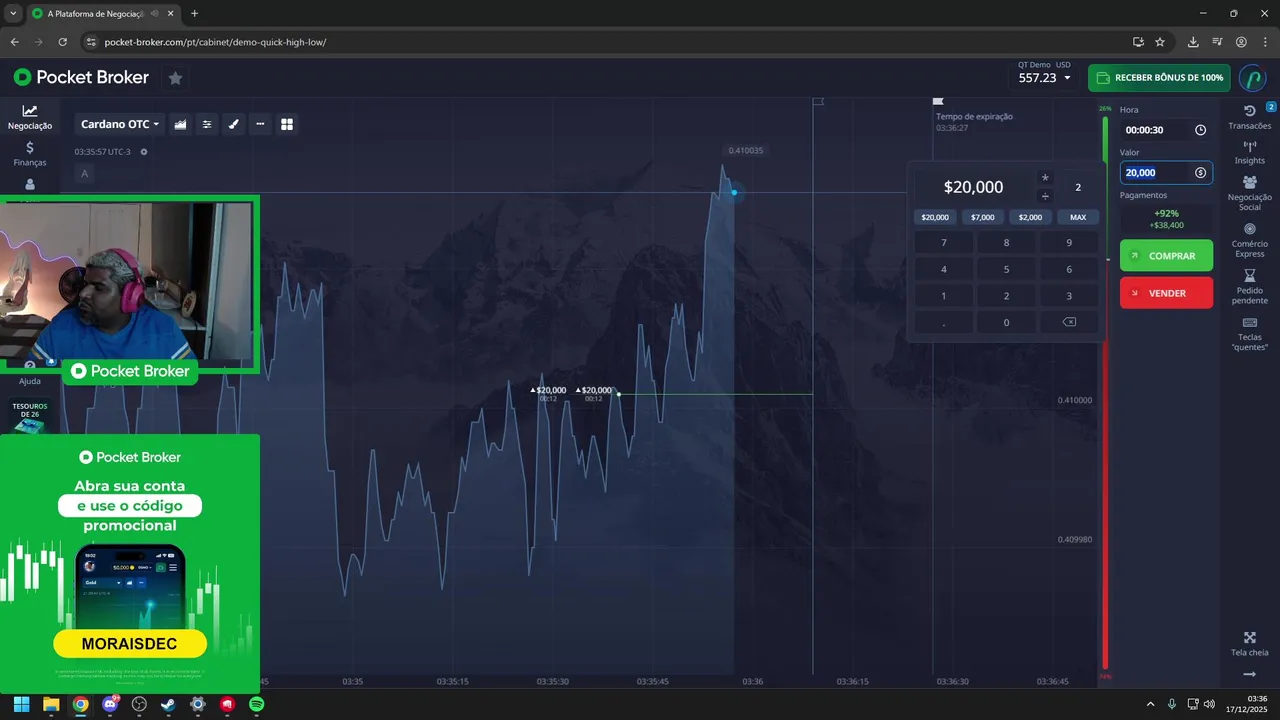Click the Ajuda help sidebar item

[x=30, y=375]
